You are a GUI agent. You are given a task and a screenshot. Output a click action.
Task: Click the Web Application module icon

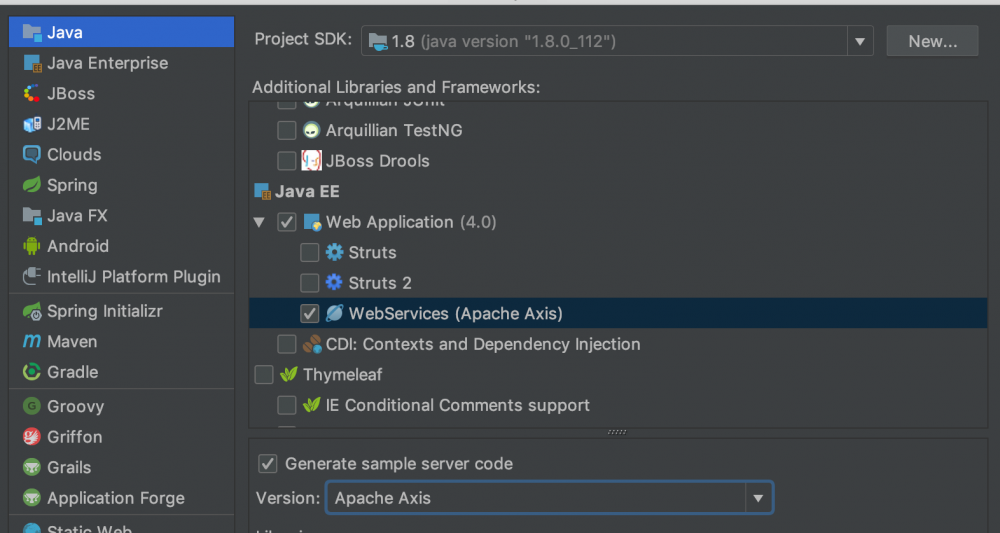312,222
